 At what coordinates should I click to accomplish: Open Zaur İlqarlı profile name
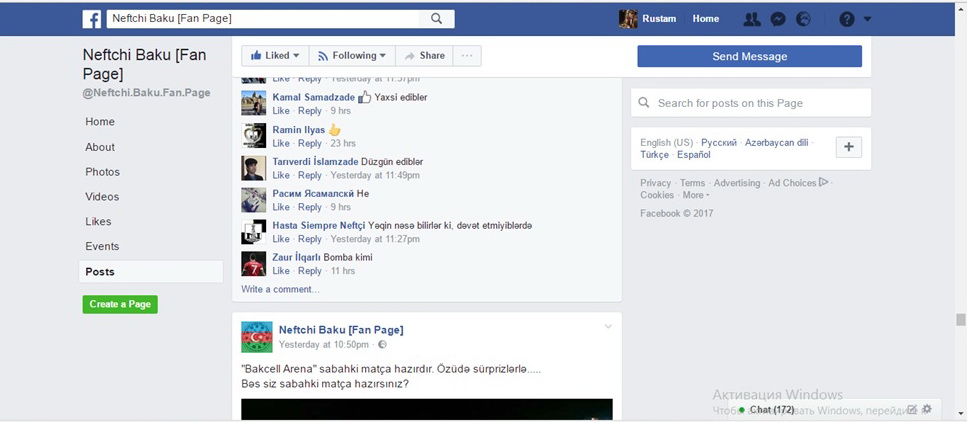point(297,257)
